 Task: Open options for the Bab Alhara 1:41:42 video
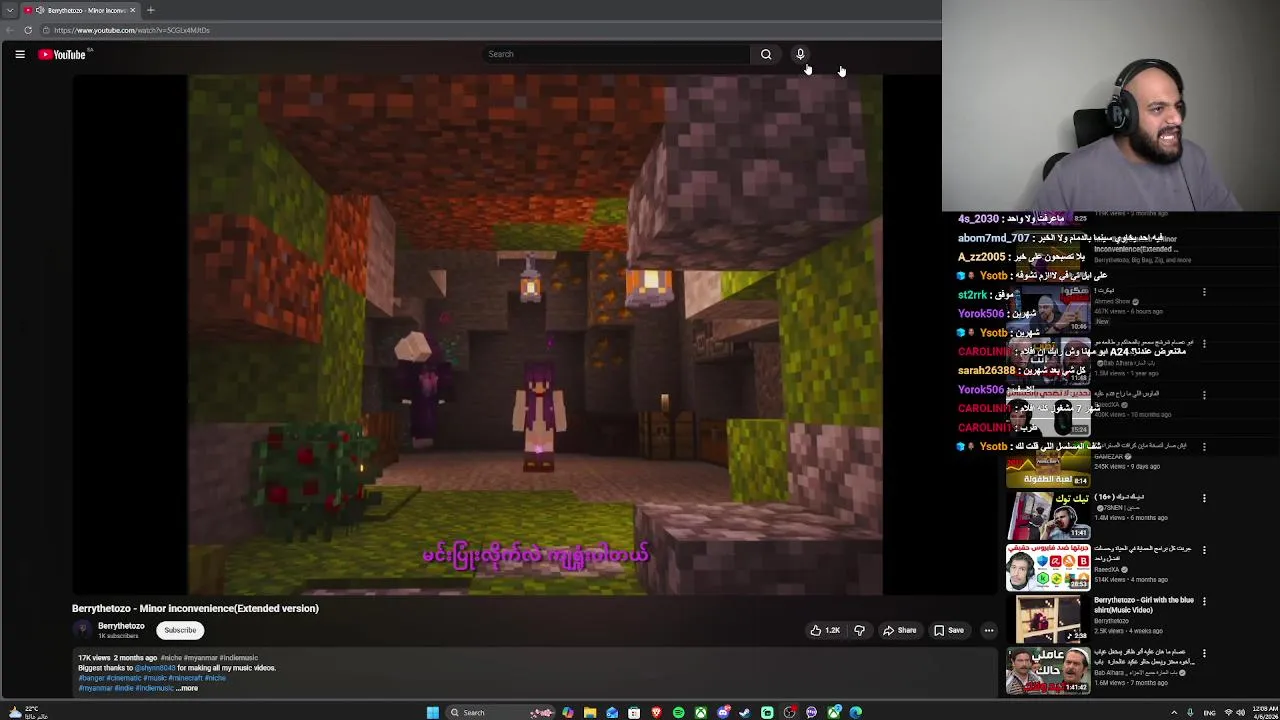1204,653
